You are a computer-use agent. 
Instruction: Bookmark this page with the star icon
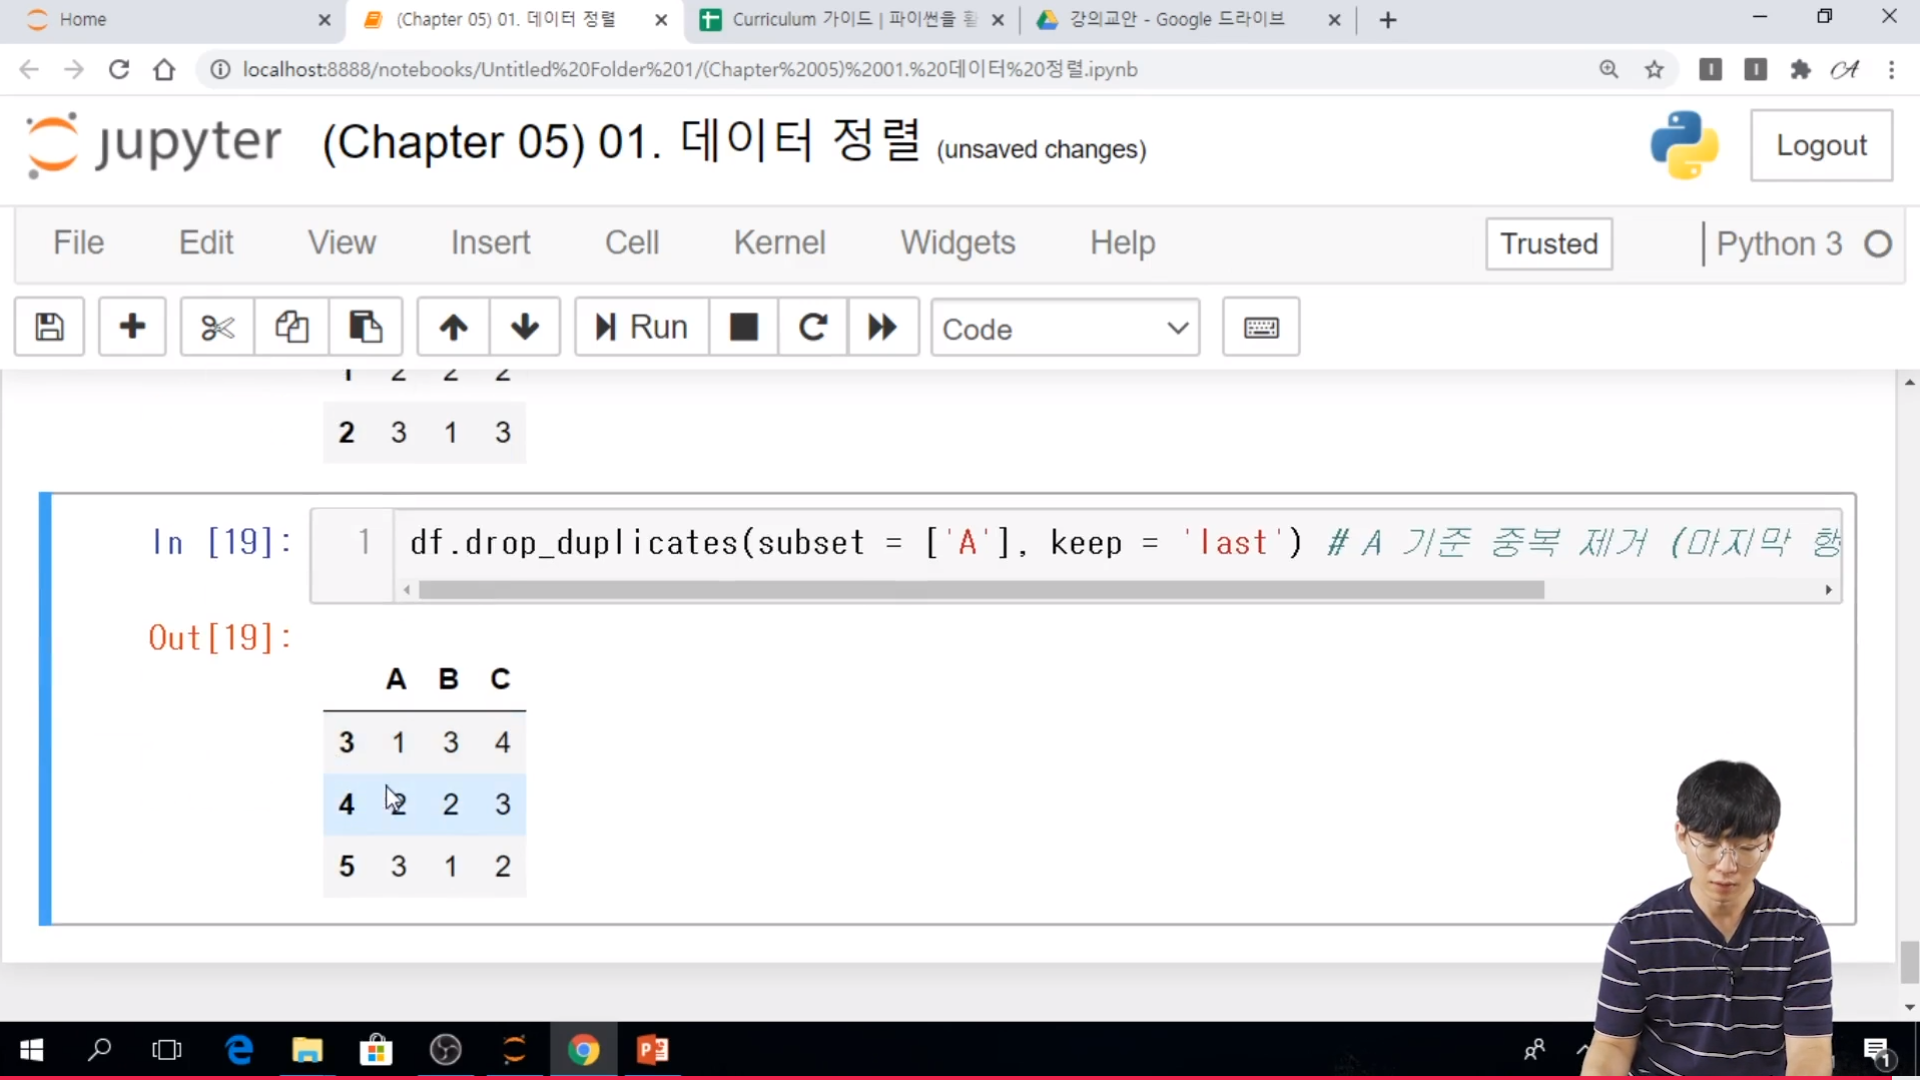click(1654, 69)
